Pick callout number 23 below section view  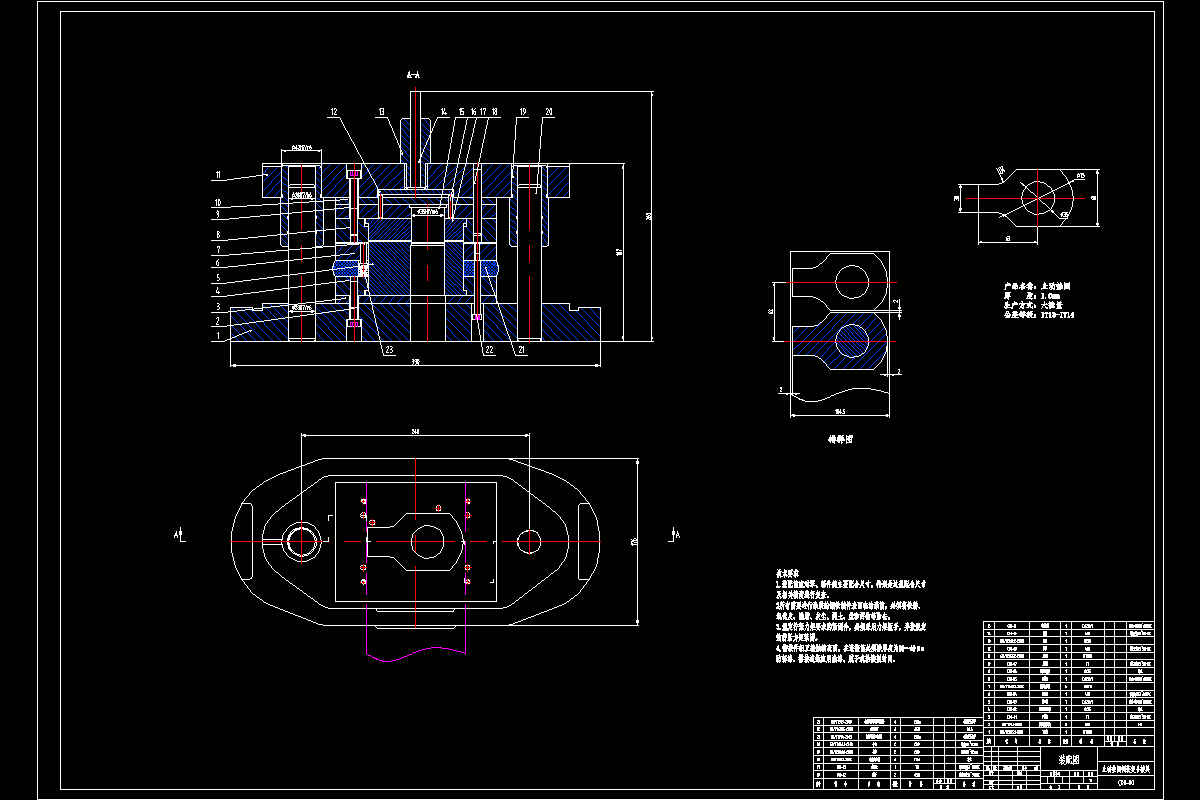(389, 350)
